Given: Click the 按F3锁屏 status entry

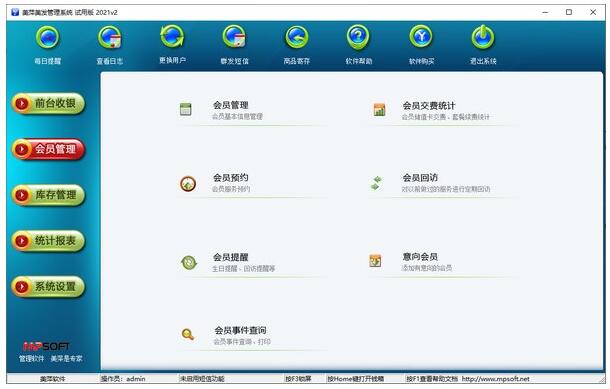Looking at the screenshot, I should [x=298, y=378].
